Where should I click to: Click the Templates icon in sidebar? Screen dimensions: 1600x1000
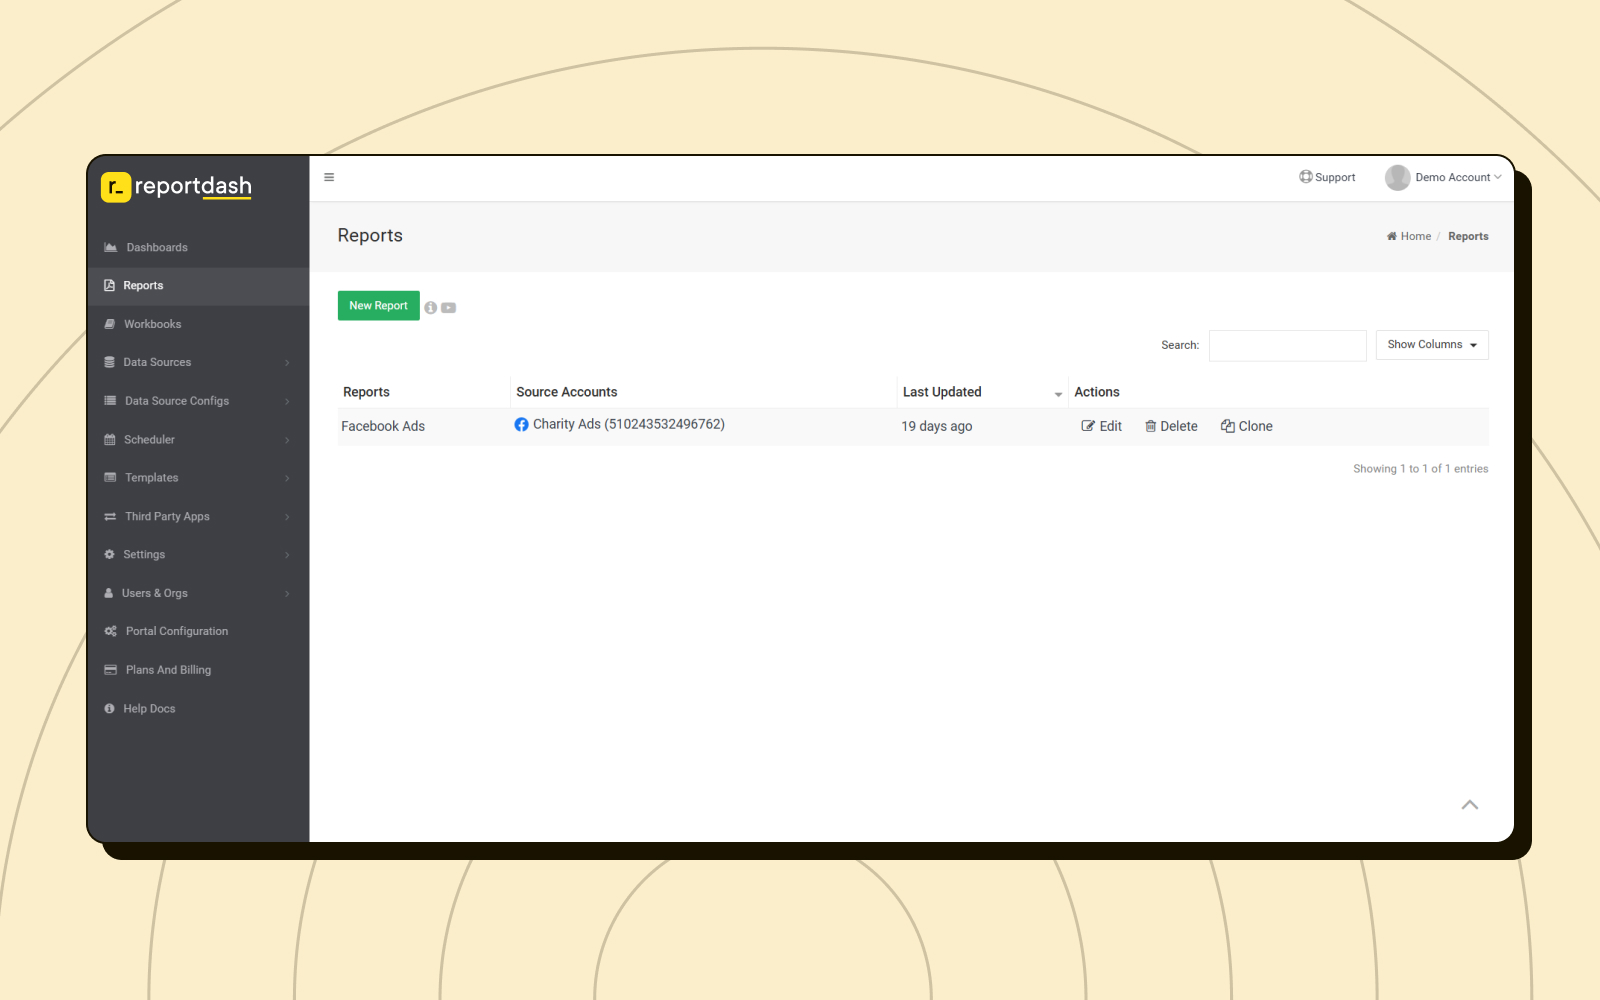[x=110, y=478]
